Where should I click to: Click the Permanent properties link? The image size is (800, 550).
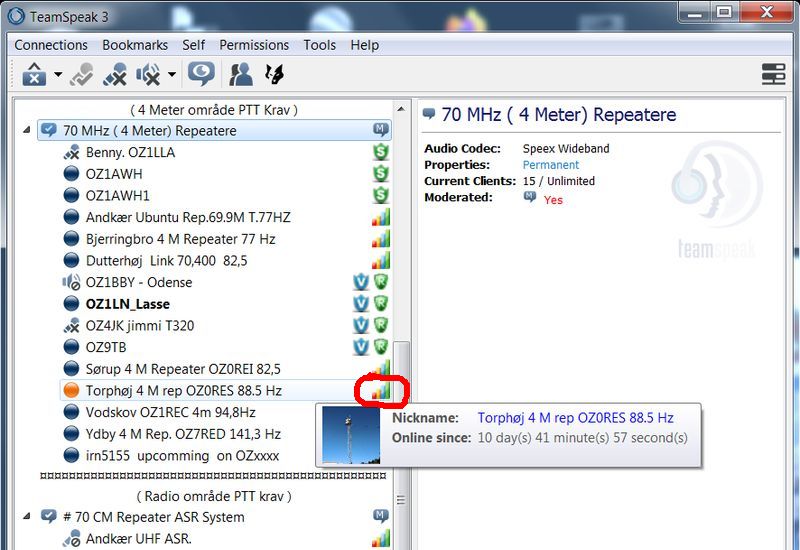551,165
